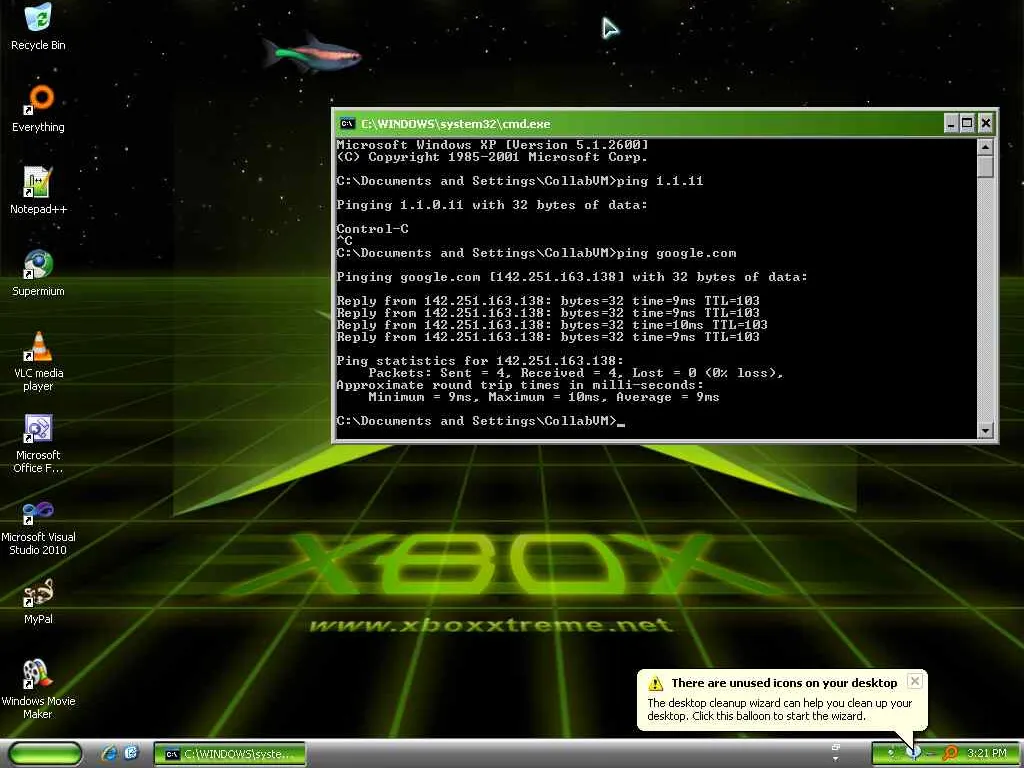
Task: Click the swimming fish desktop mascot
Action: (312, 54)
